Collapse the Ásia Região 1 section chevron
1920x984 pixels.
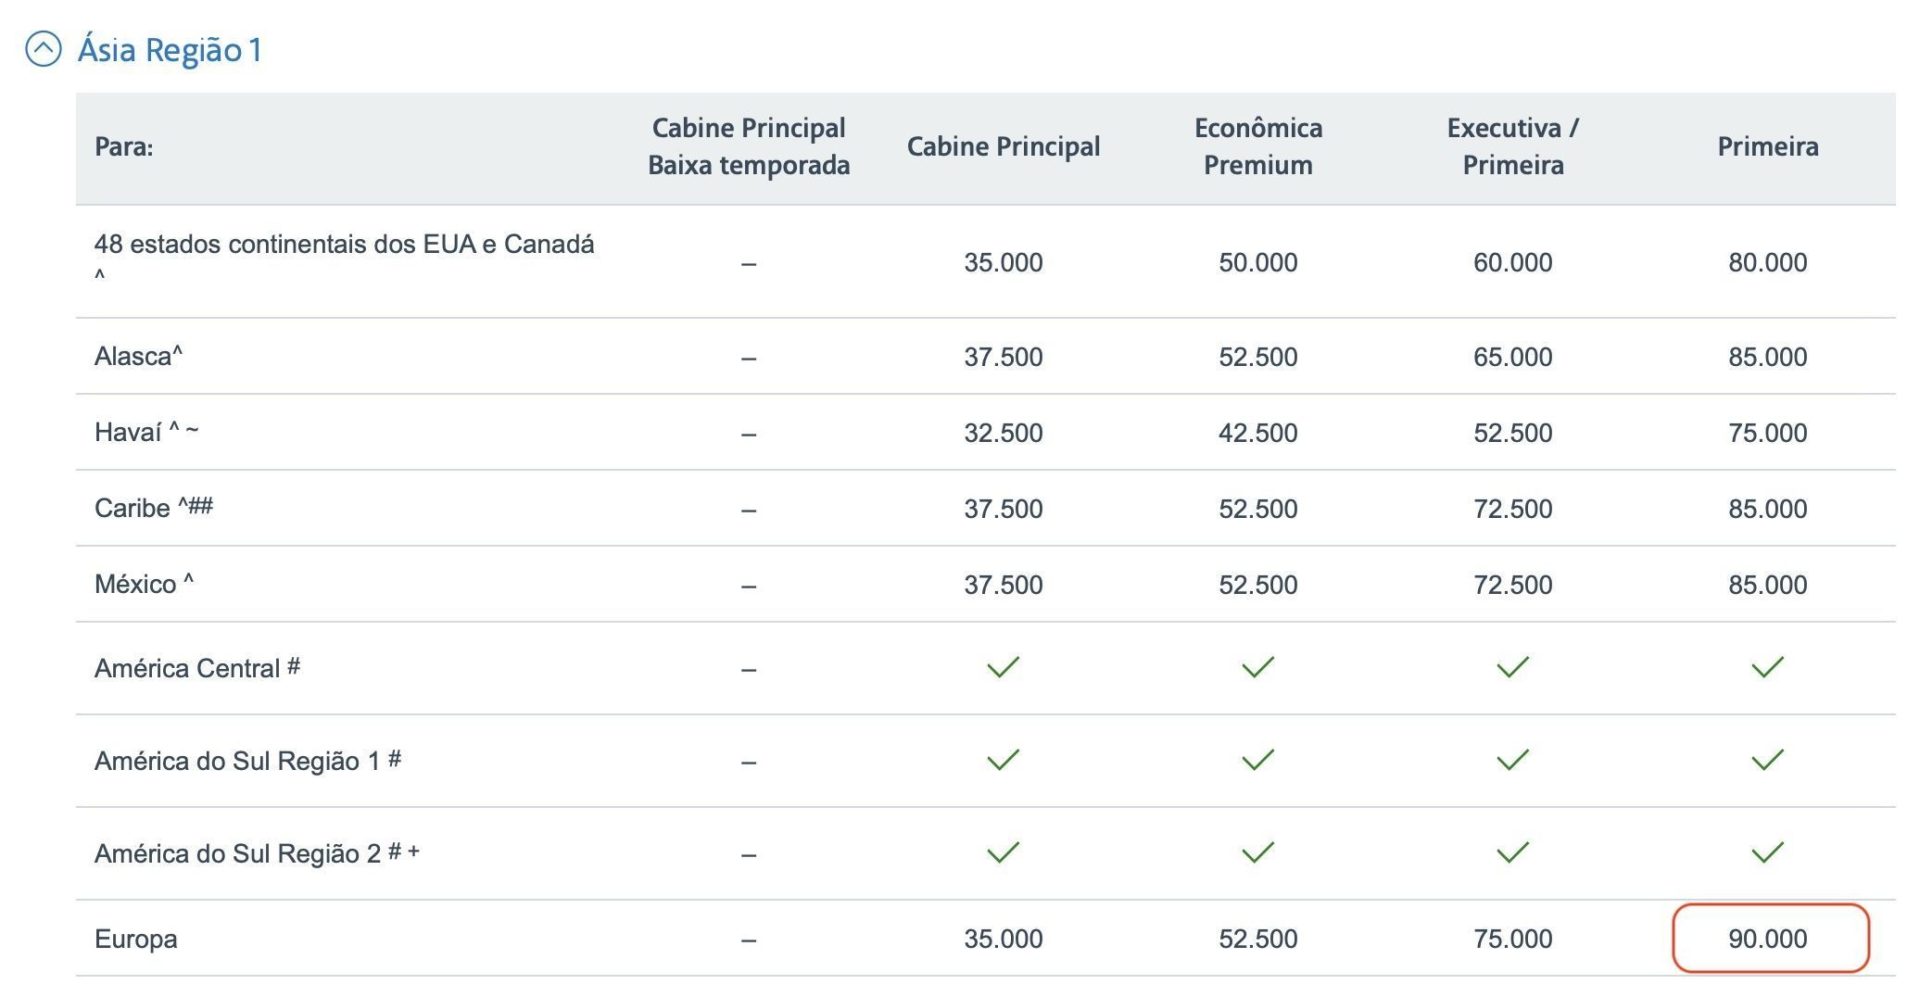[43, 49]
